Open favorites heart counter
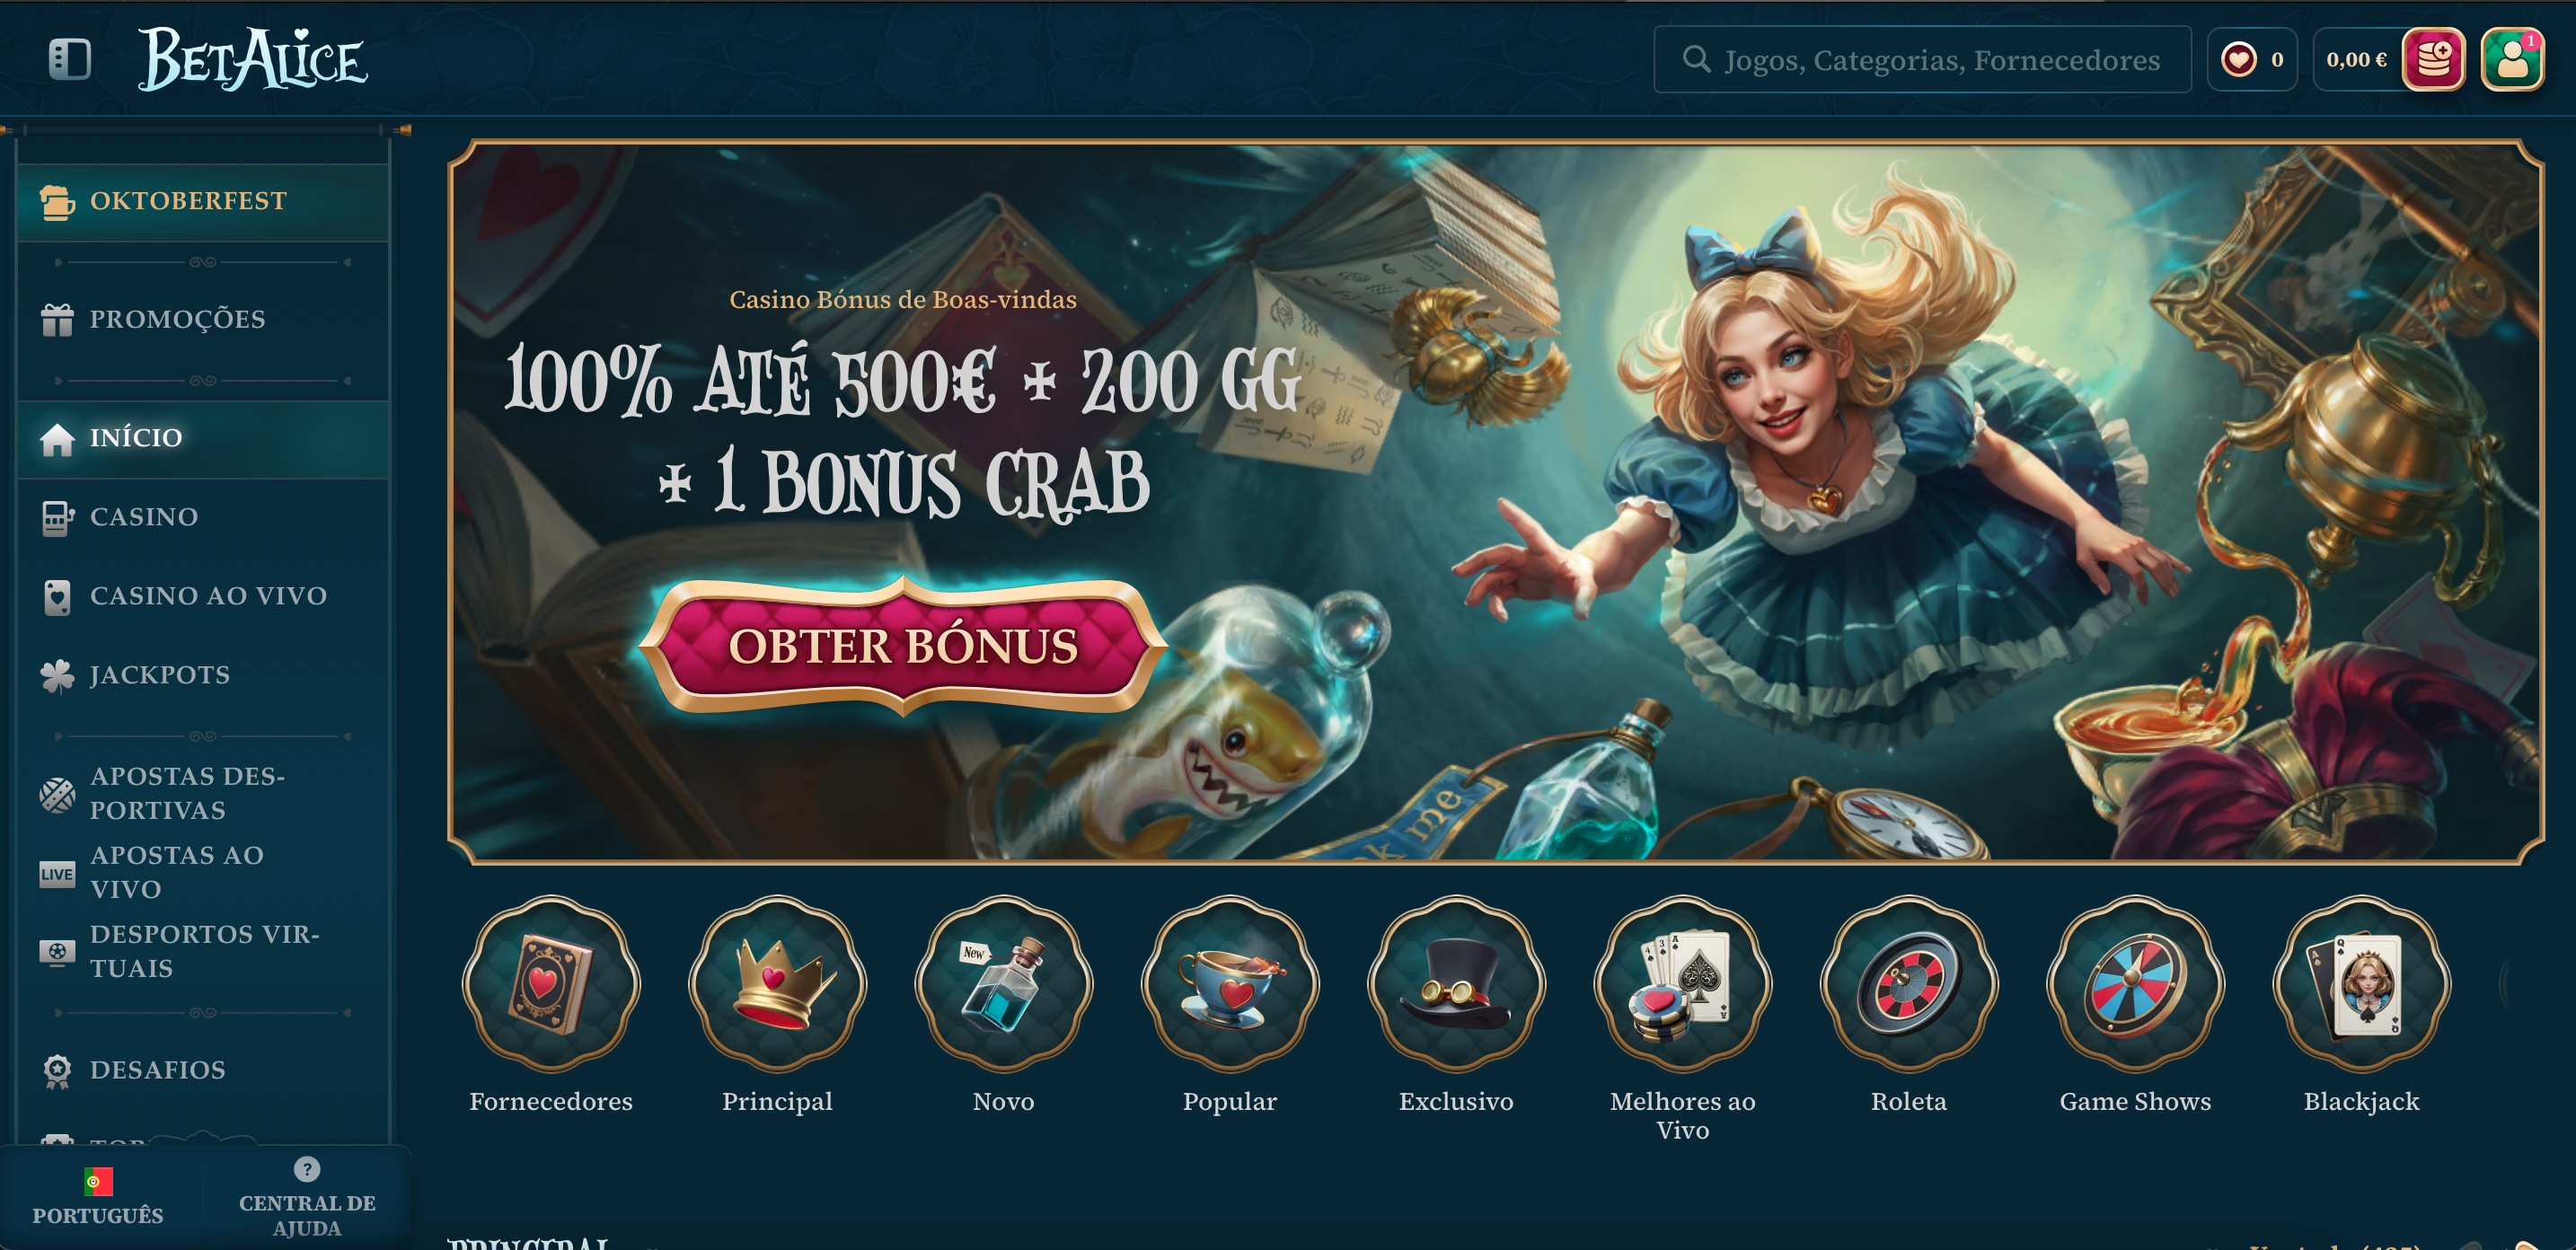2576x1250 pixels. [2252, 59]
